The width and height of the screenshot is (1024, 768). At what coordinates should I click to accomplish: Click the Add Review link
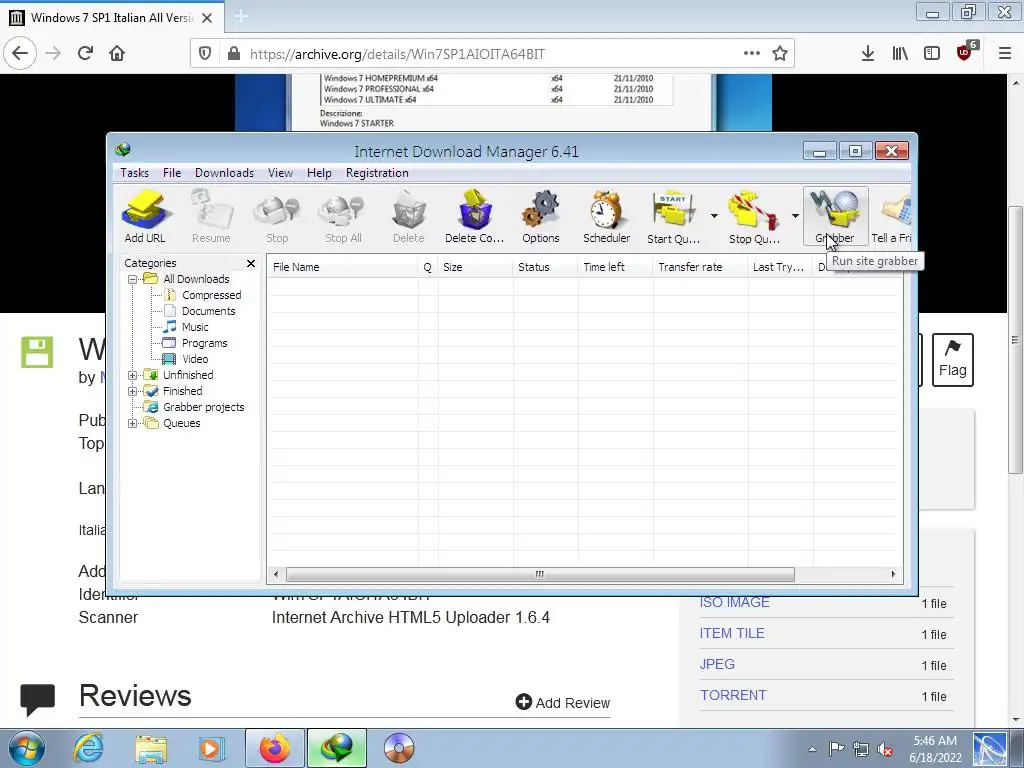point(563,703)
